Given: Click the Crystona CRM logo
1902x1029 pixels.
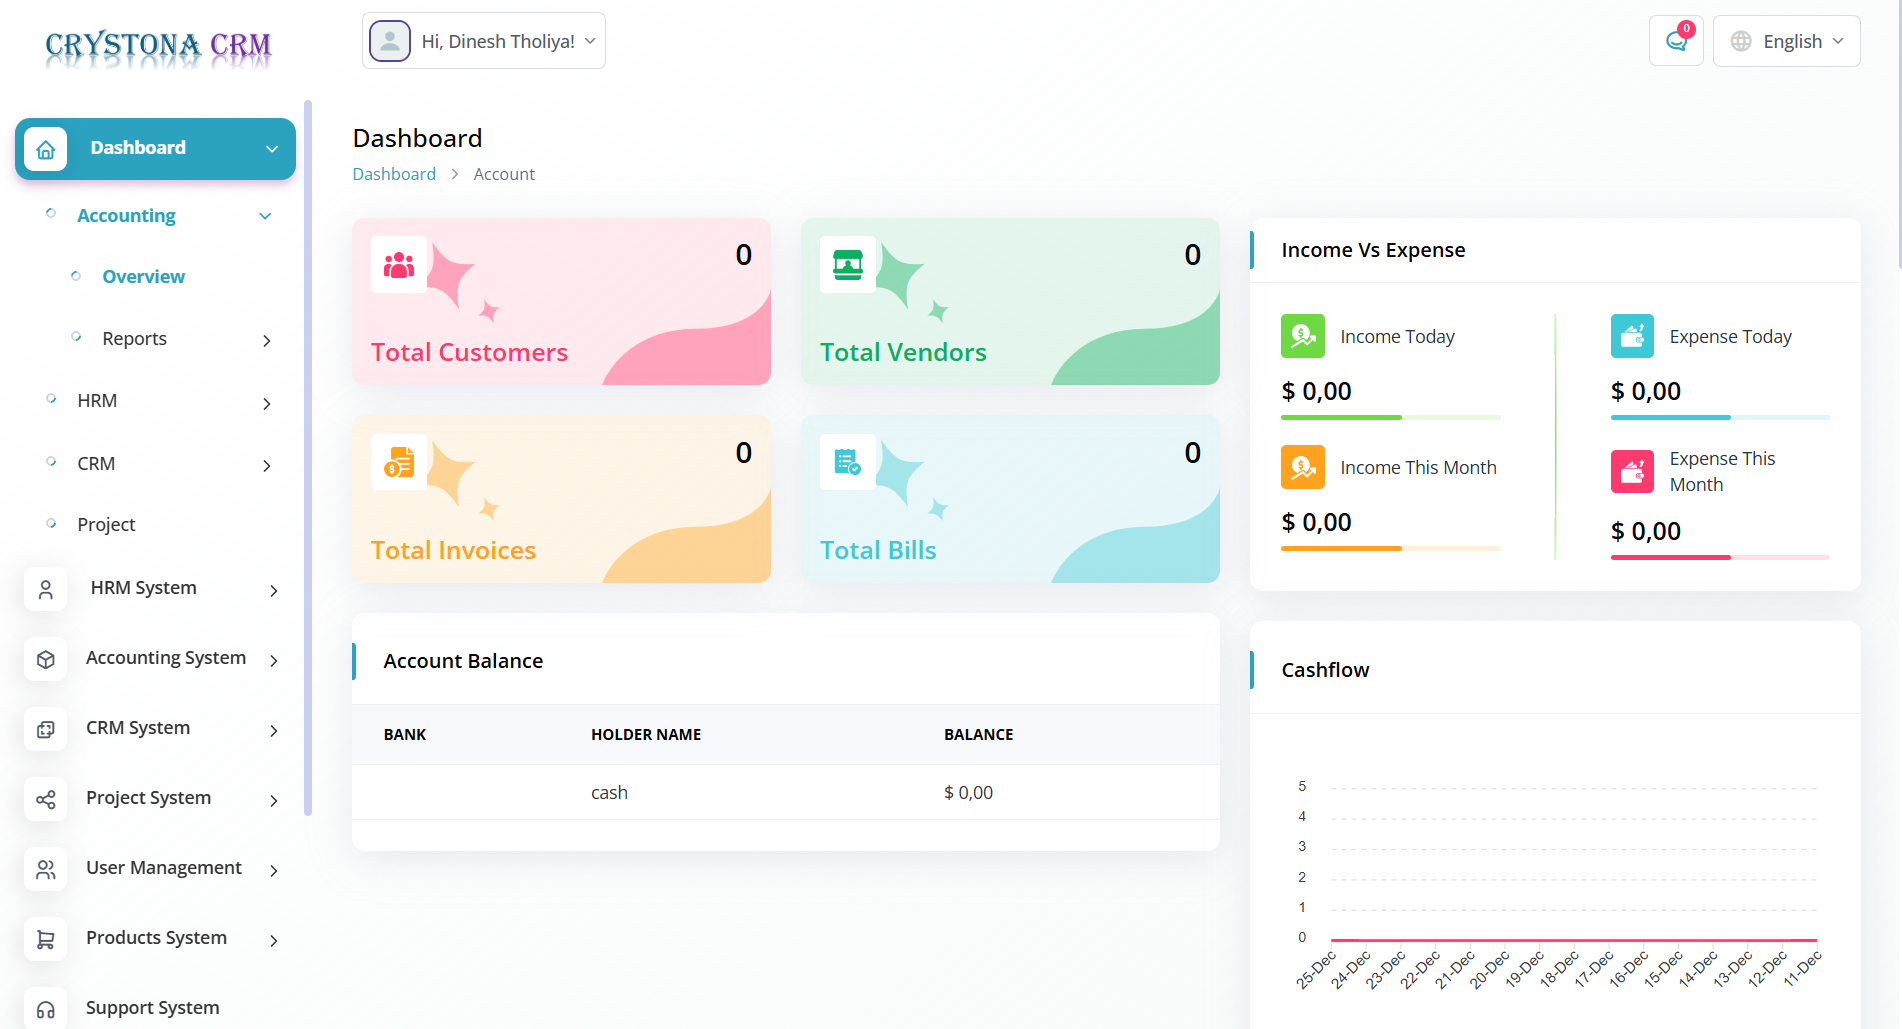Looking at the screenshot, I should (158, 47).
